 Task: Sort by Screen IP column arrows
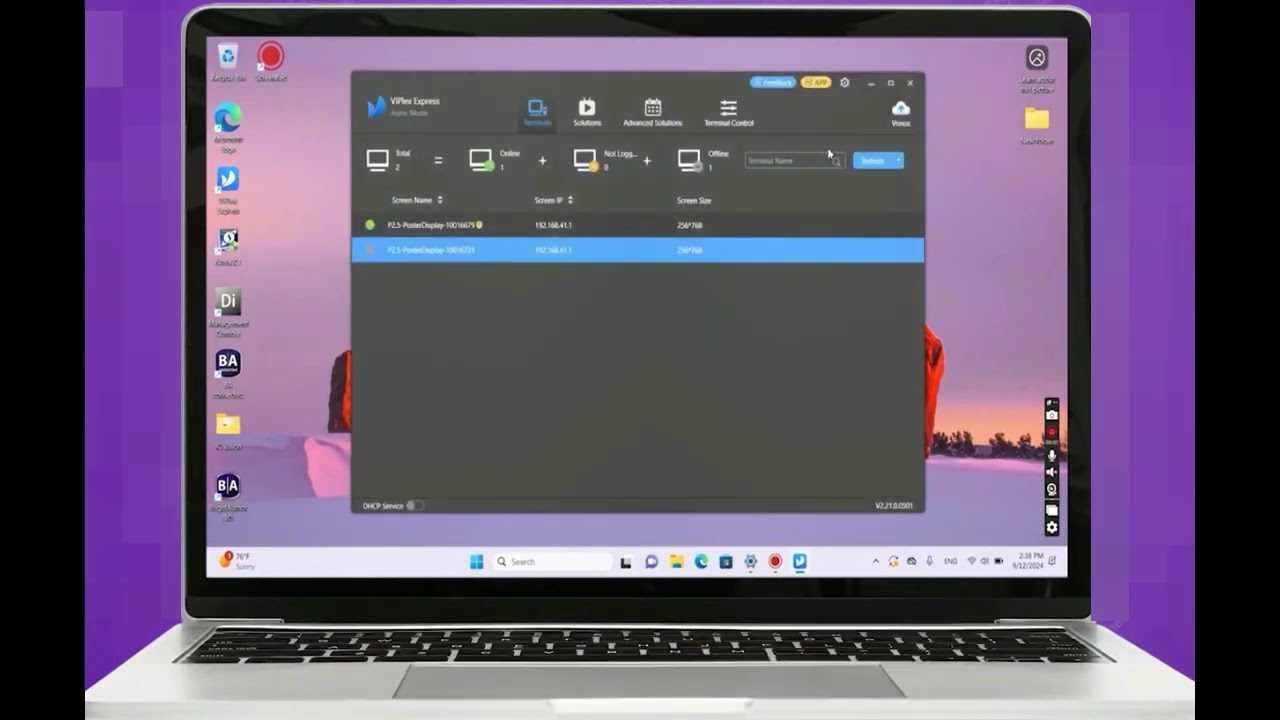pos(570,200)
